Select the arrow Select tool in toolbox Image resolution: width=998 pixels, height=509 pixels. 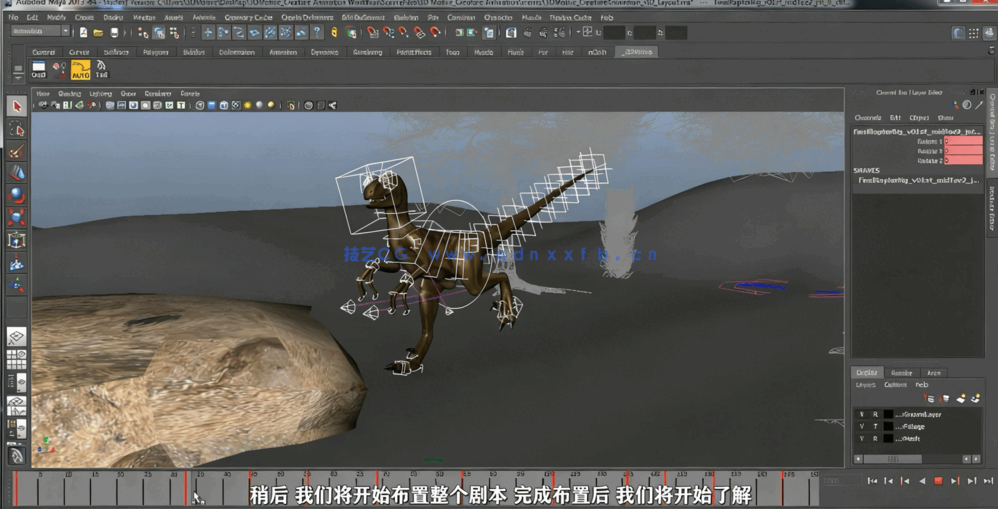click(x=16, y=106)
